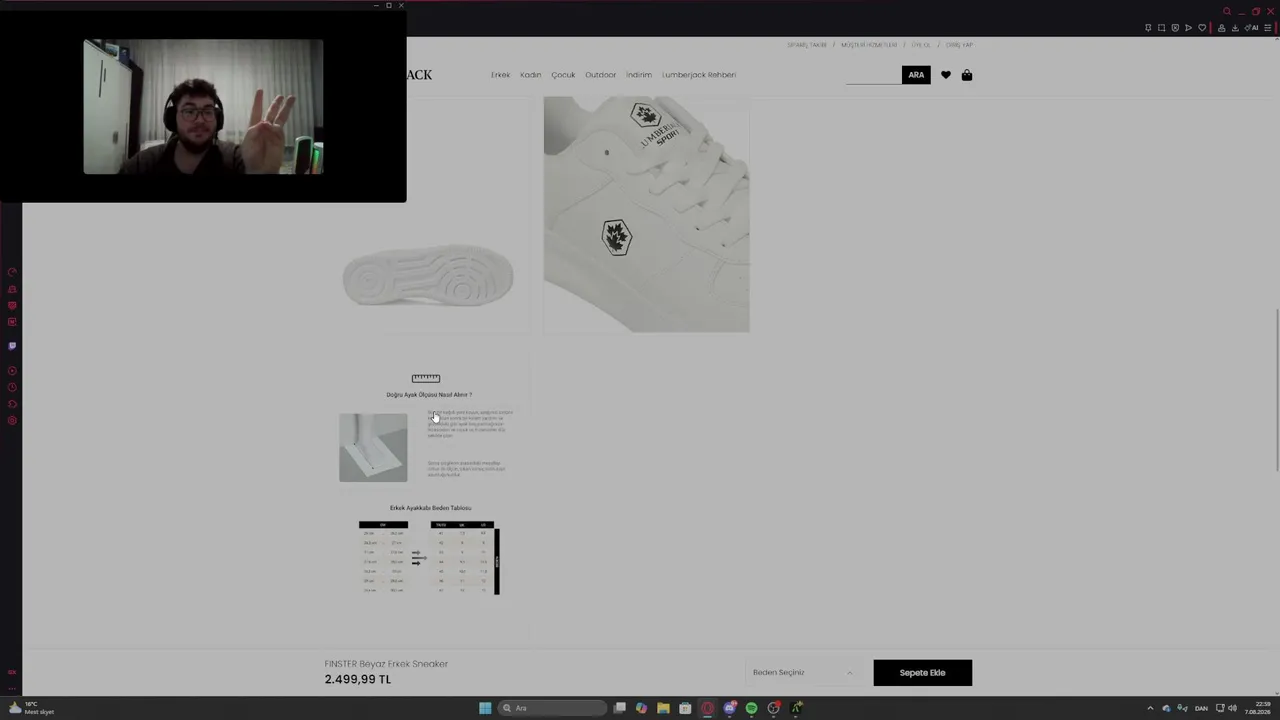Take a snapshot with the toolbar capture icon
Viewport: 1280px width, 720px height.
click(1161, 28)
